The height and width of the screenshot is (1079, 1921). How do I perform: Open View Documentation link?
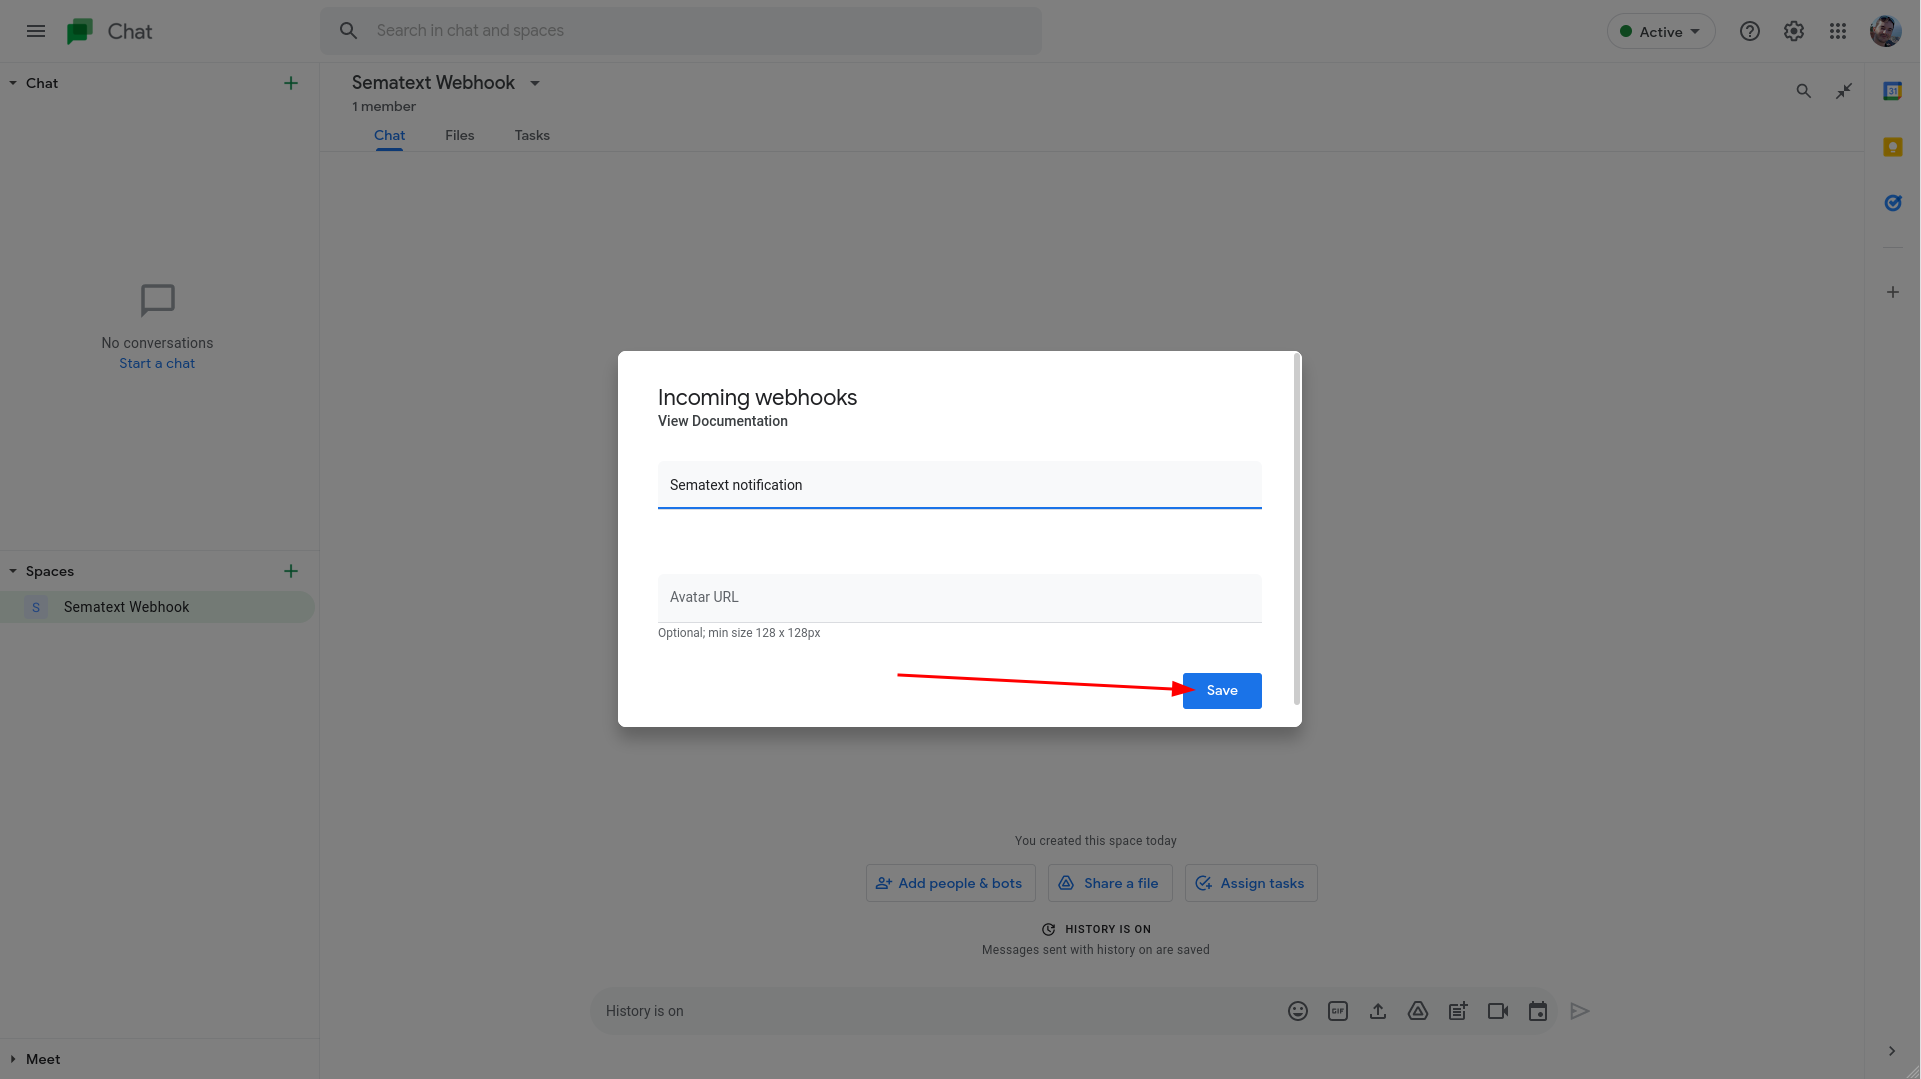[x=722, y=421]
